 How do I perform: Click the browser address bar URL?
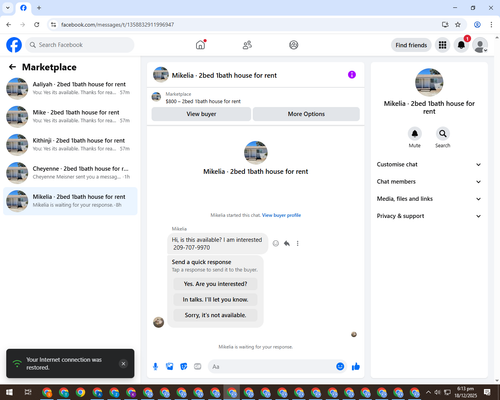coord(117,25)
